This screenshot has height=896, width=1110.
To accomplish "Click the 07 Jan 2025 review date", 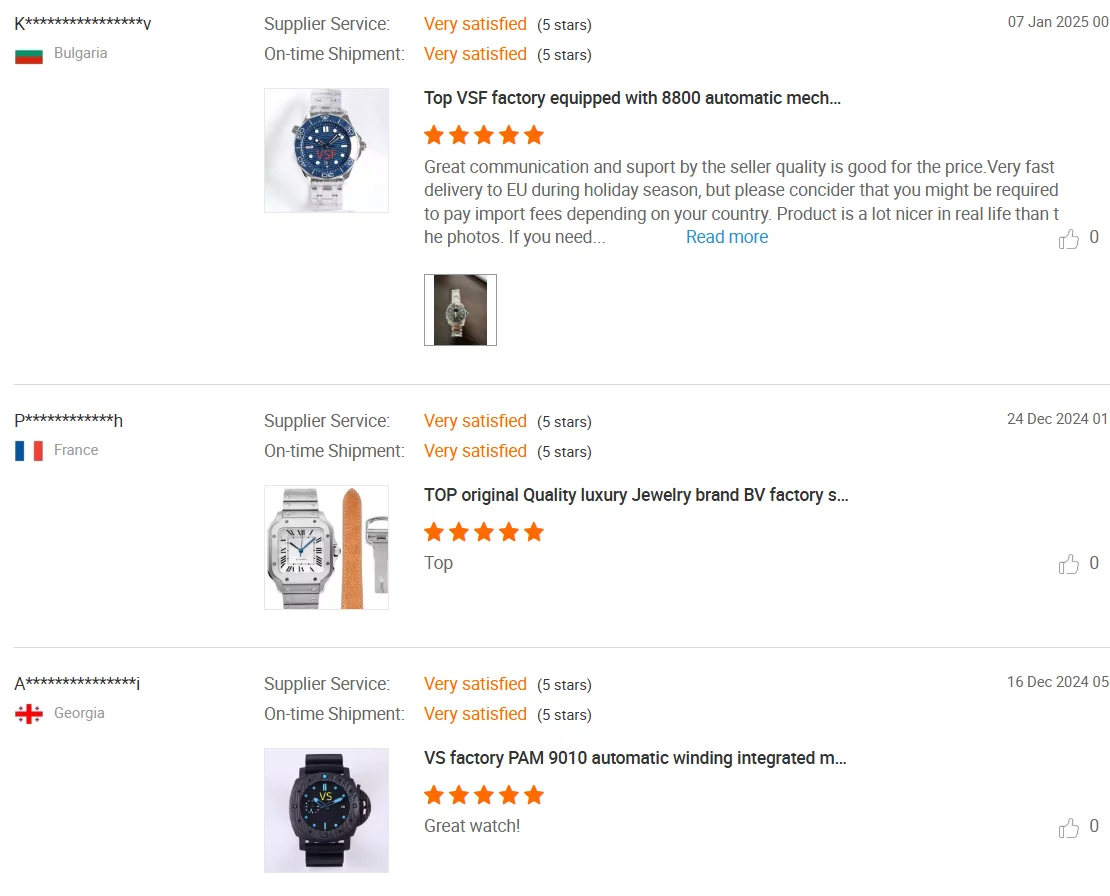I will coord(1058,22).
